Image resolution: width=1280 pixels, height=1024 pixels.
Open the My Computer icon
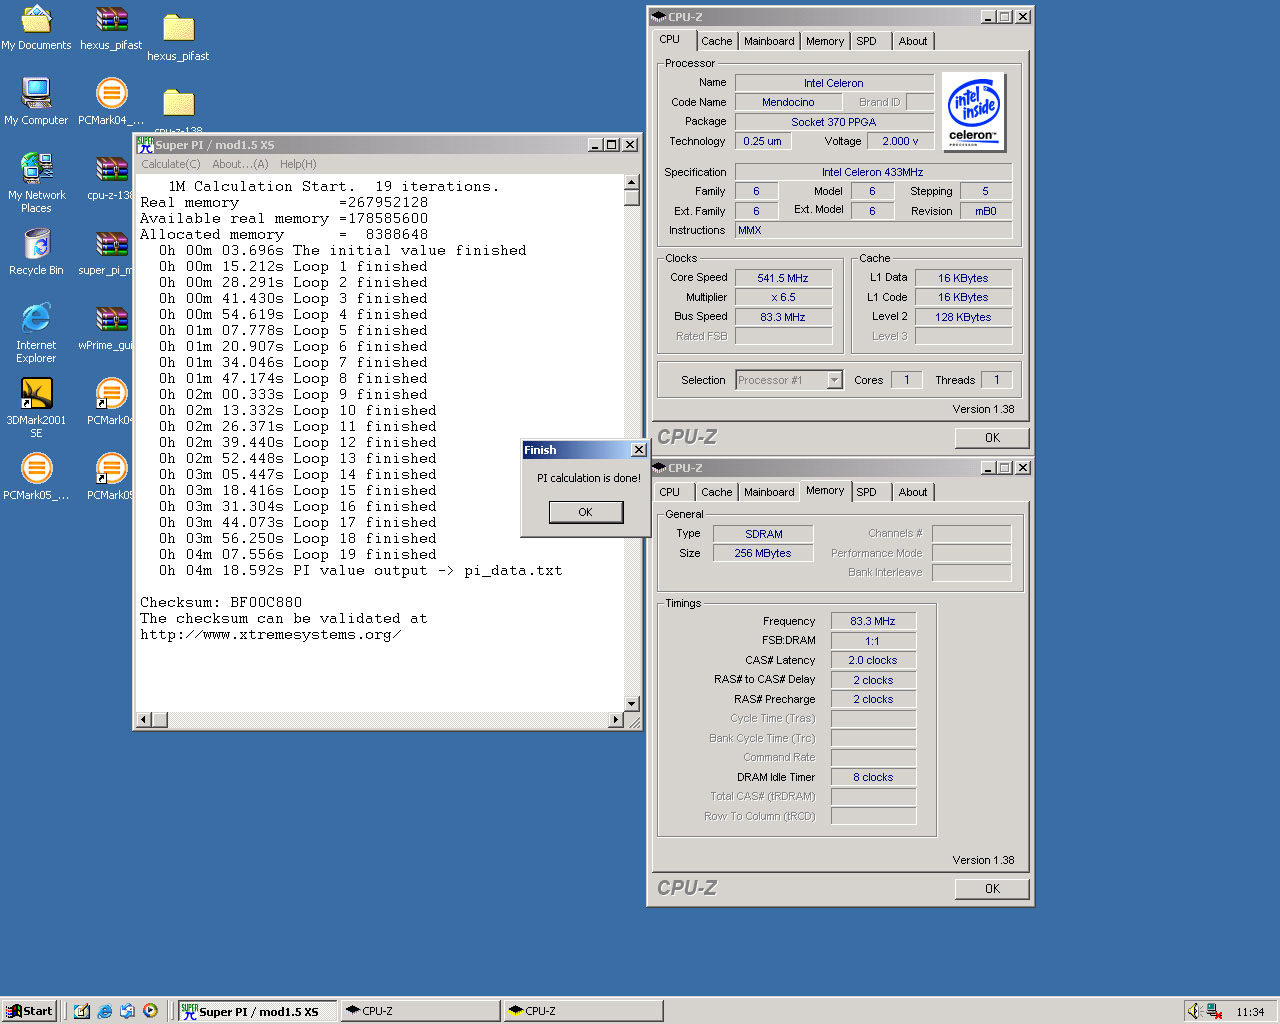coord(36,101)
